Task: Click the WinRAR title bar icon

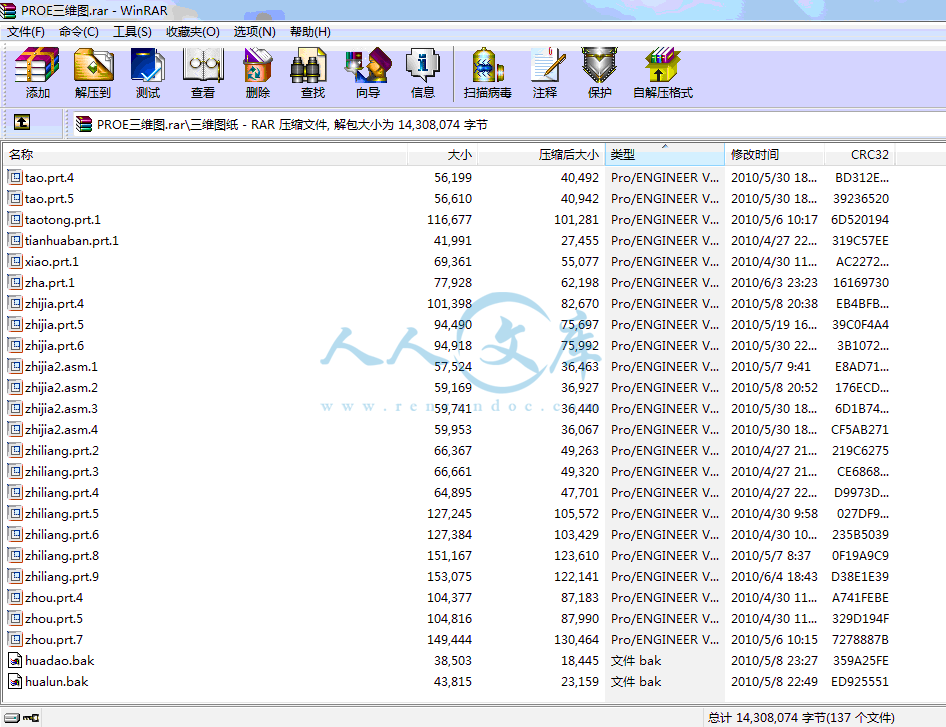Action: [8, 10]
